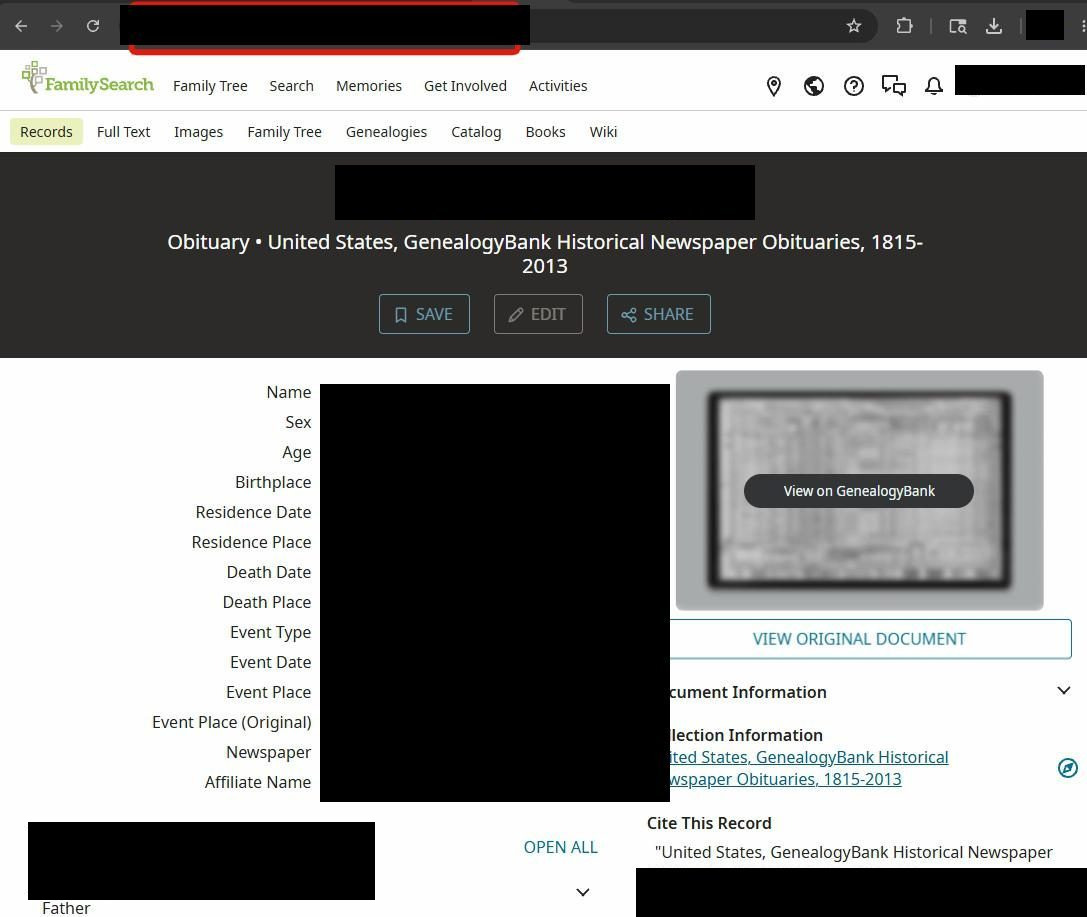1087x917 pixels.
Task: Expand the chevron below OPEN ALL
Action: coord(583,892)
